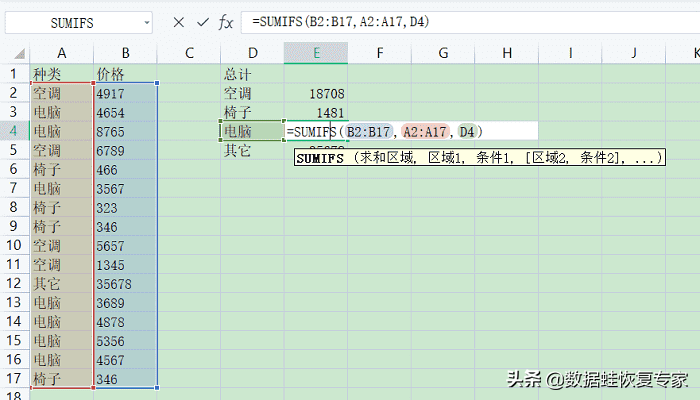Screen dimensions: 700x400
Task: Click the 总计 cell
Action: click(253, 74)
